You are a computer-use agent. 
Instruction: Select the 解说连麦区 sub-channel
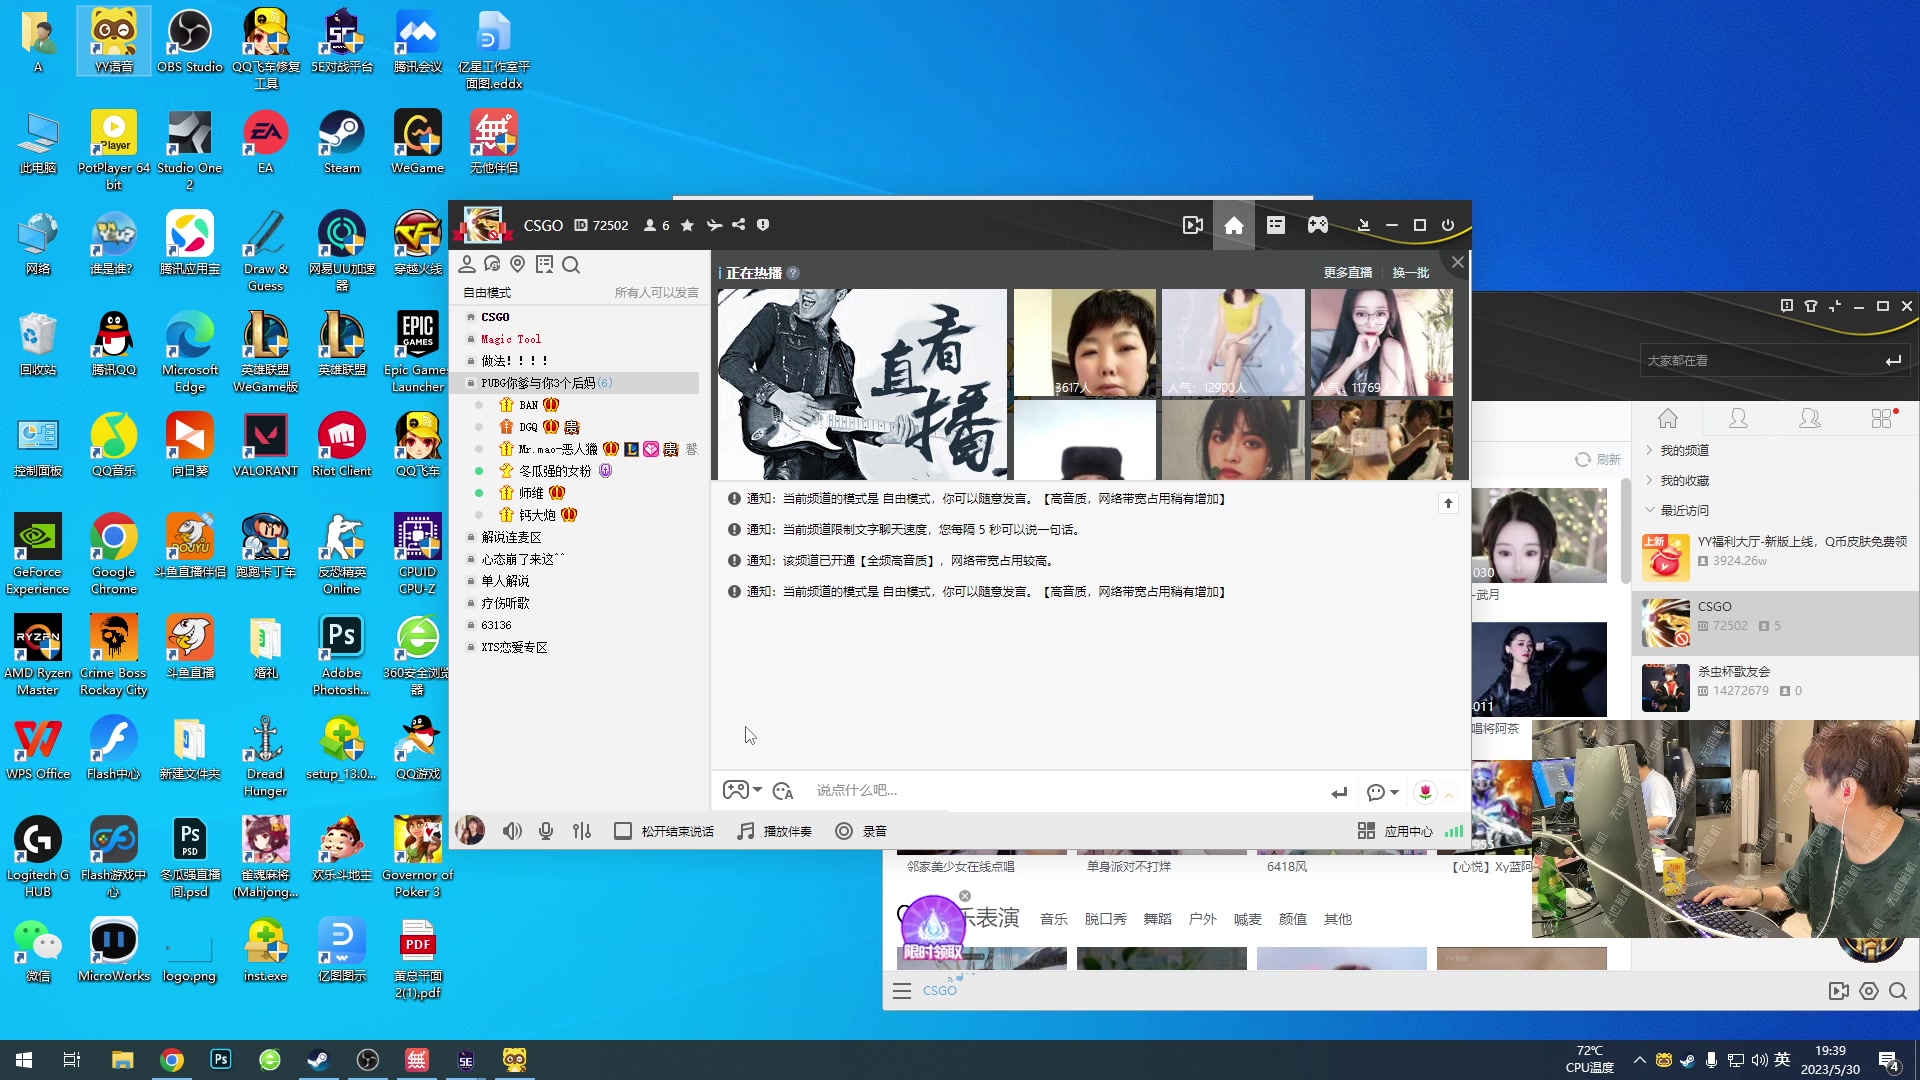[x=511, y=537]
